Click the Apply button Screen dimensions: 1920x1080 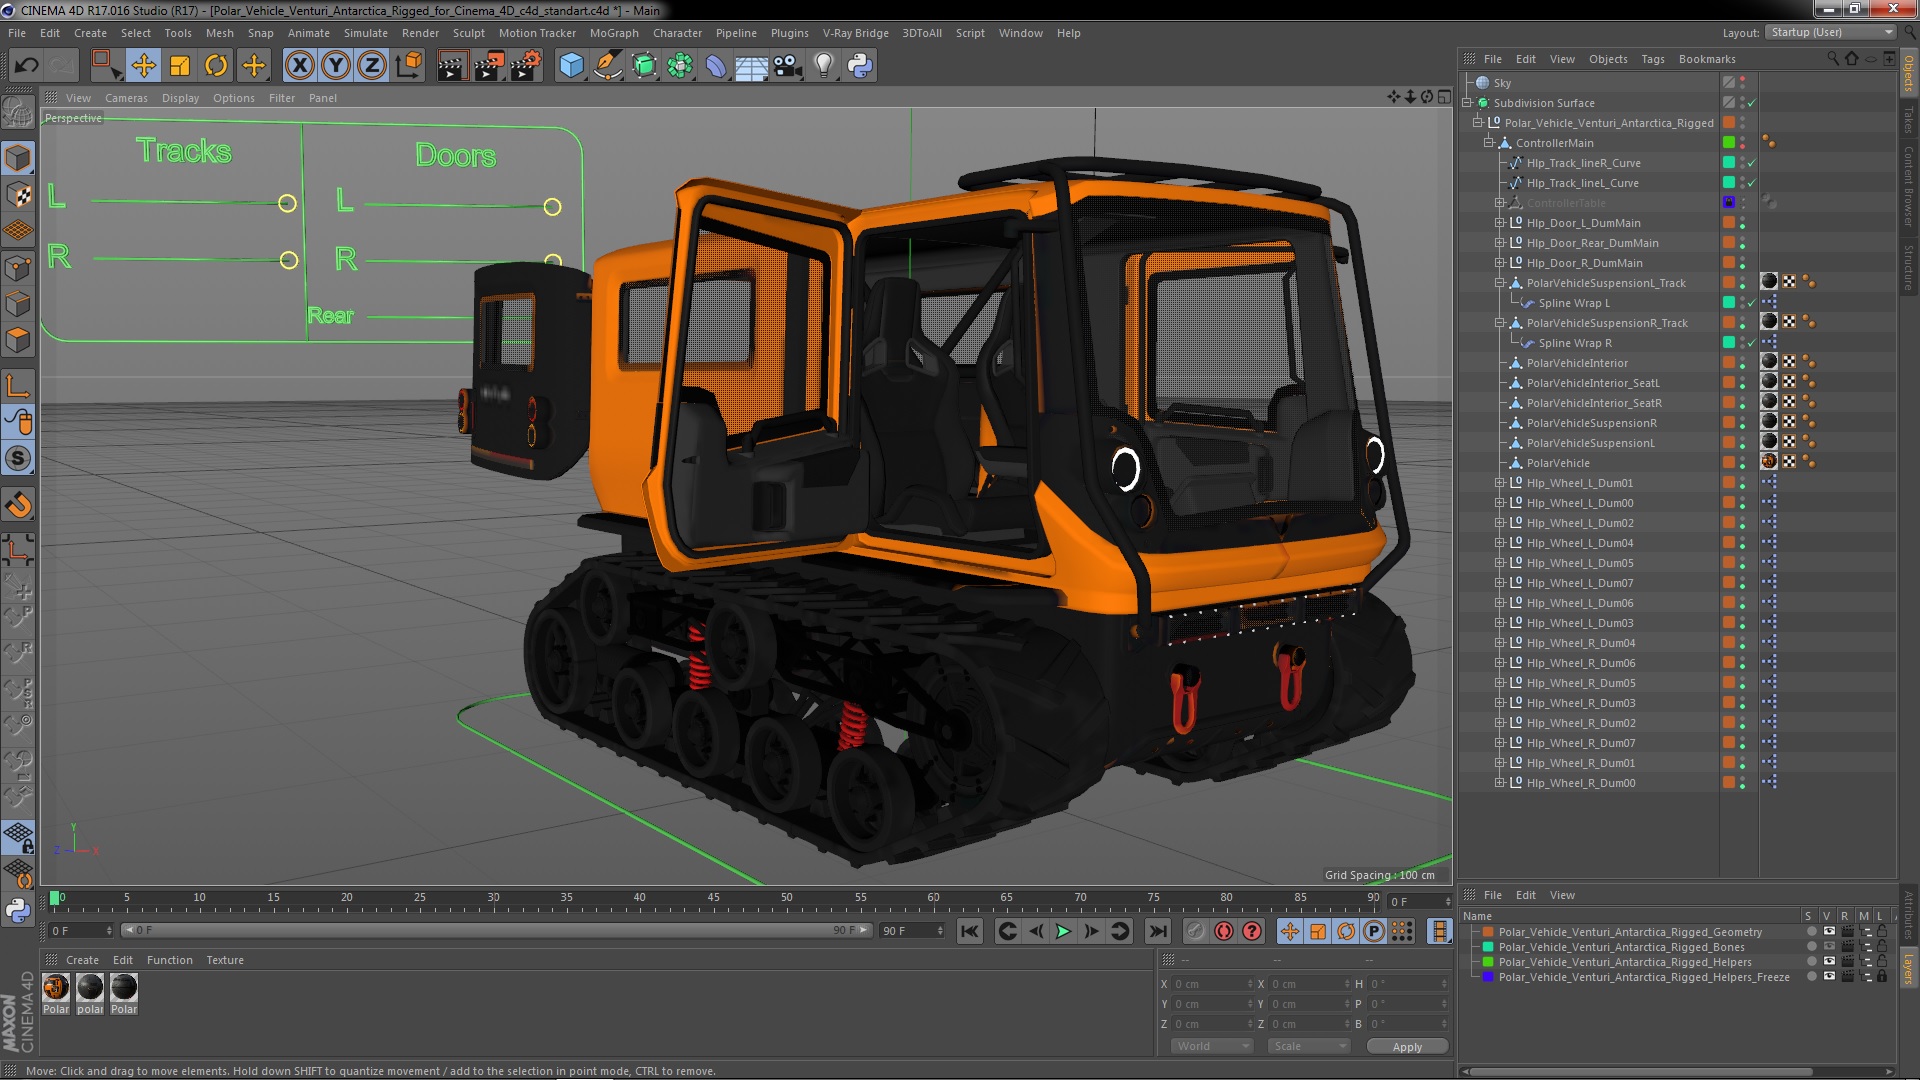pyautogui.click(x=1406, y=1046)
